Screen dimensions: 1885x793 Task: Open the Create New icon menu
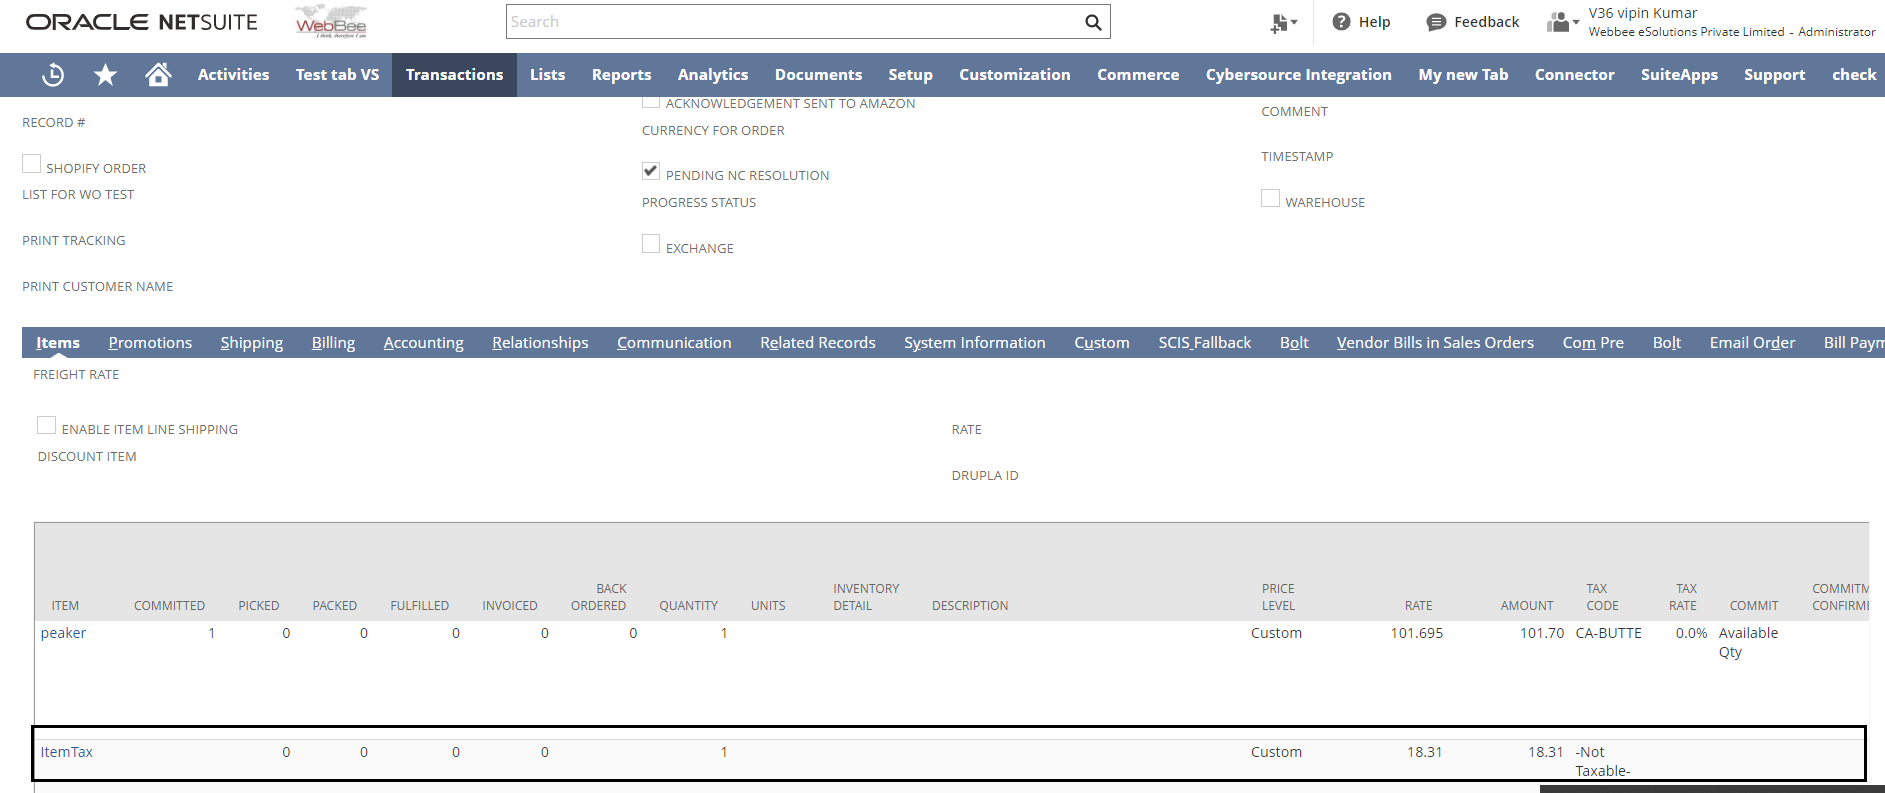(1282, 23)
